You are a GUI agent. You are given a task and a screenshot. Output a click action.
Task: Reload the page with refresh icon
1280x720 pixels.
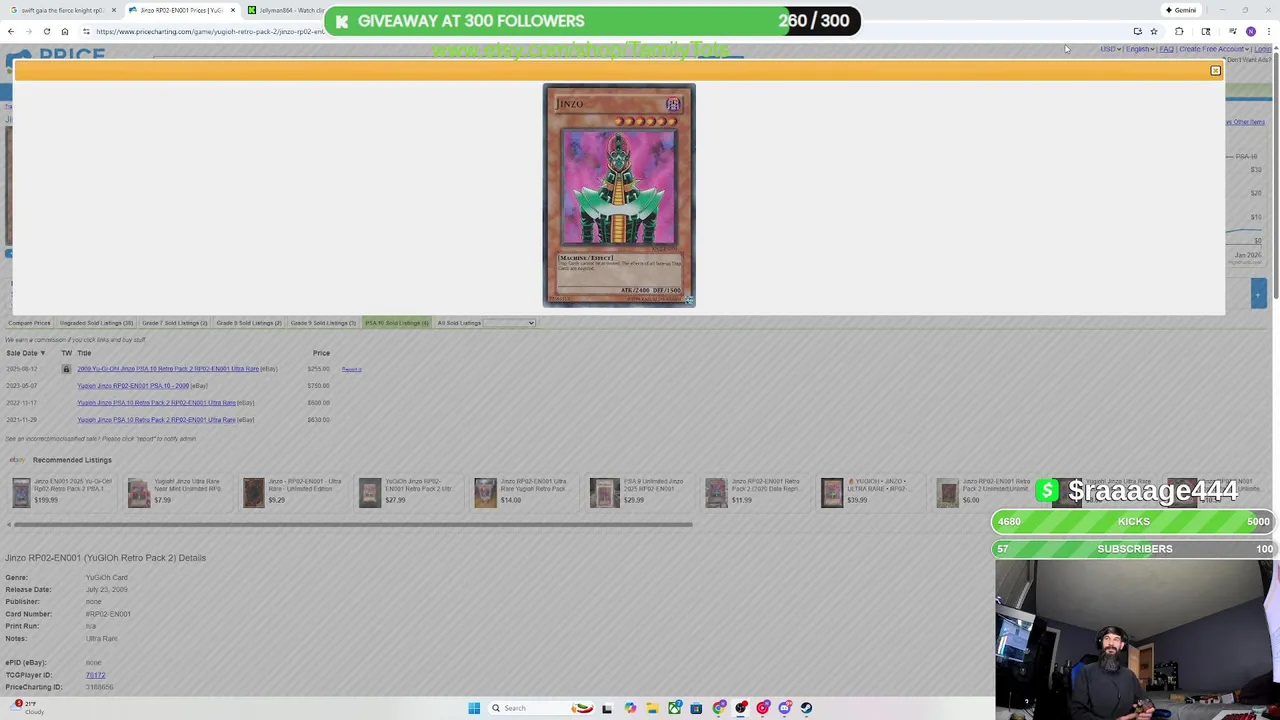click(47, 31)
